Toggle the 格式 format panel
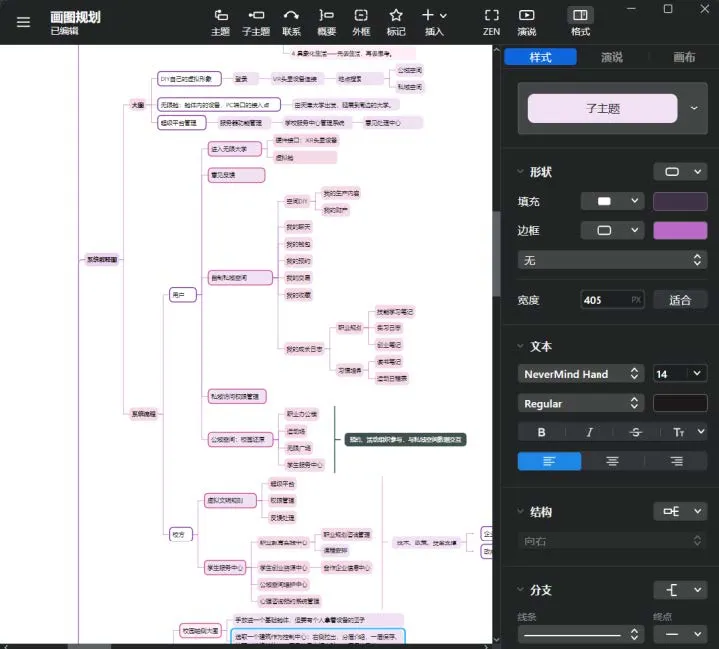This screenshot has width=719, height=649. [580, 22]
